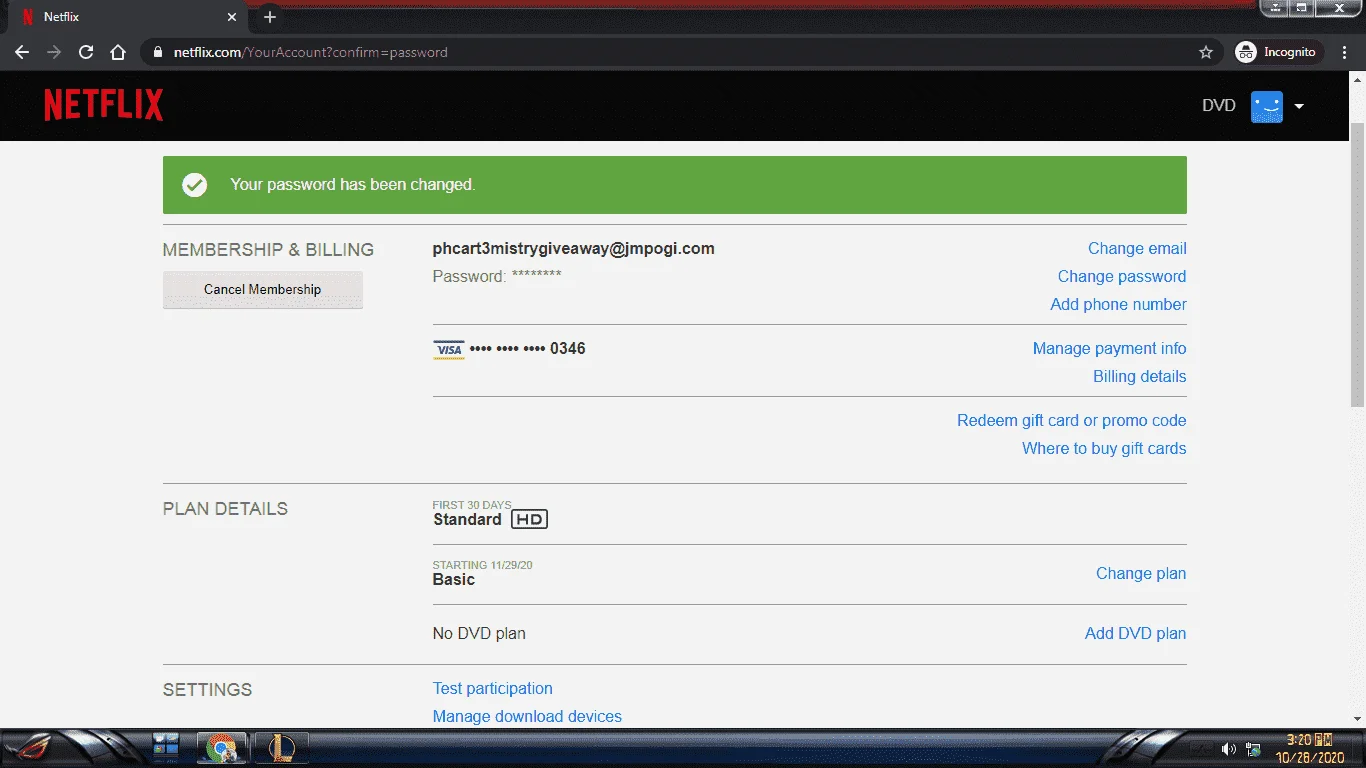Open the Change email link

(1137, 249)
